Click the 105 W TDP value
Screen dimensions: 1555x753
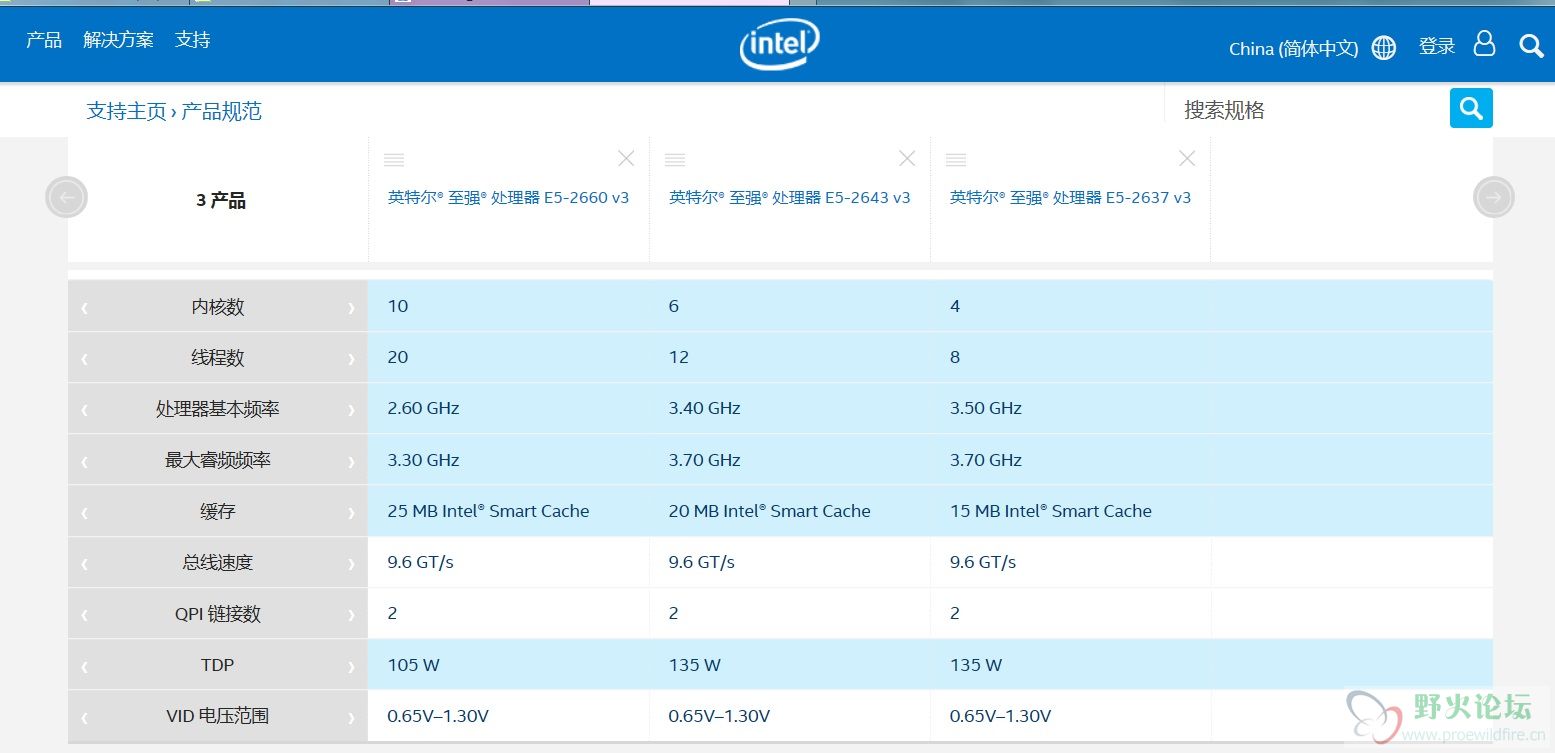click(x=413, y=665)
